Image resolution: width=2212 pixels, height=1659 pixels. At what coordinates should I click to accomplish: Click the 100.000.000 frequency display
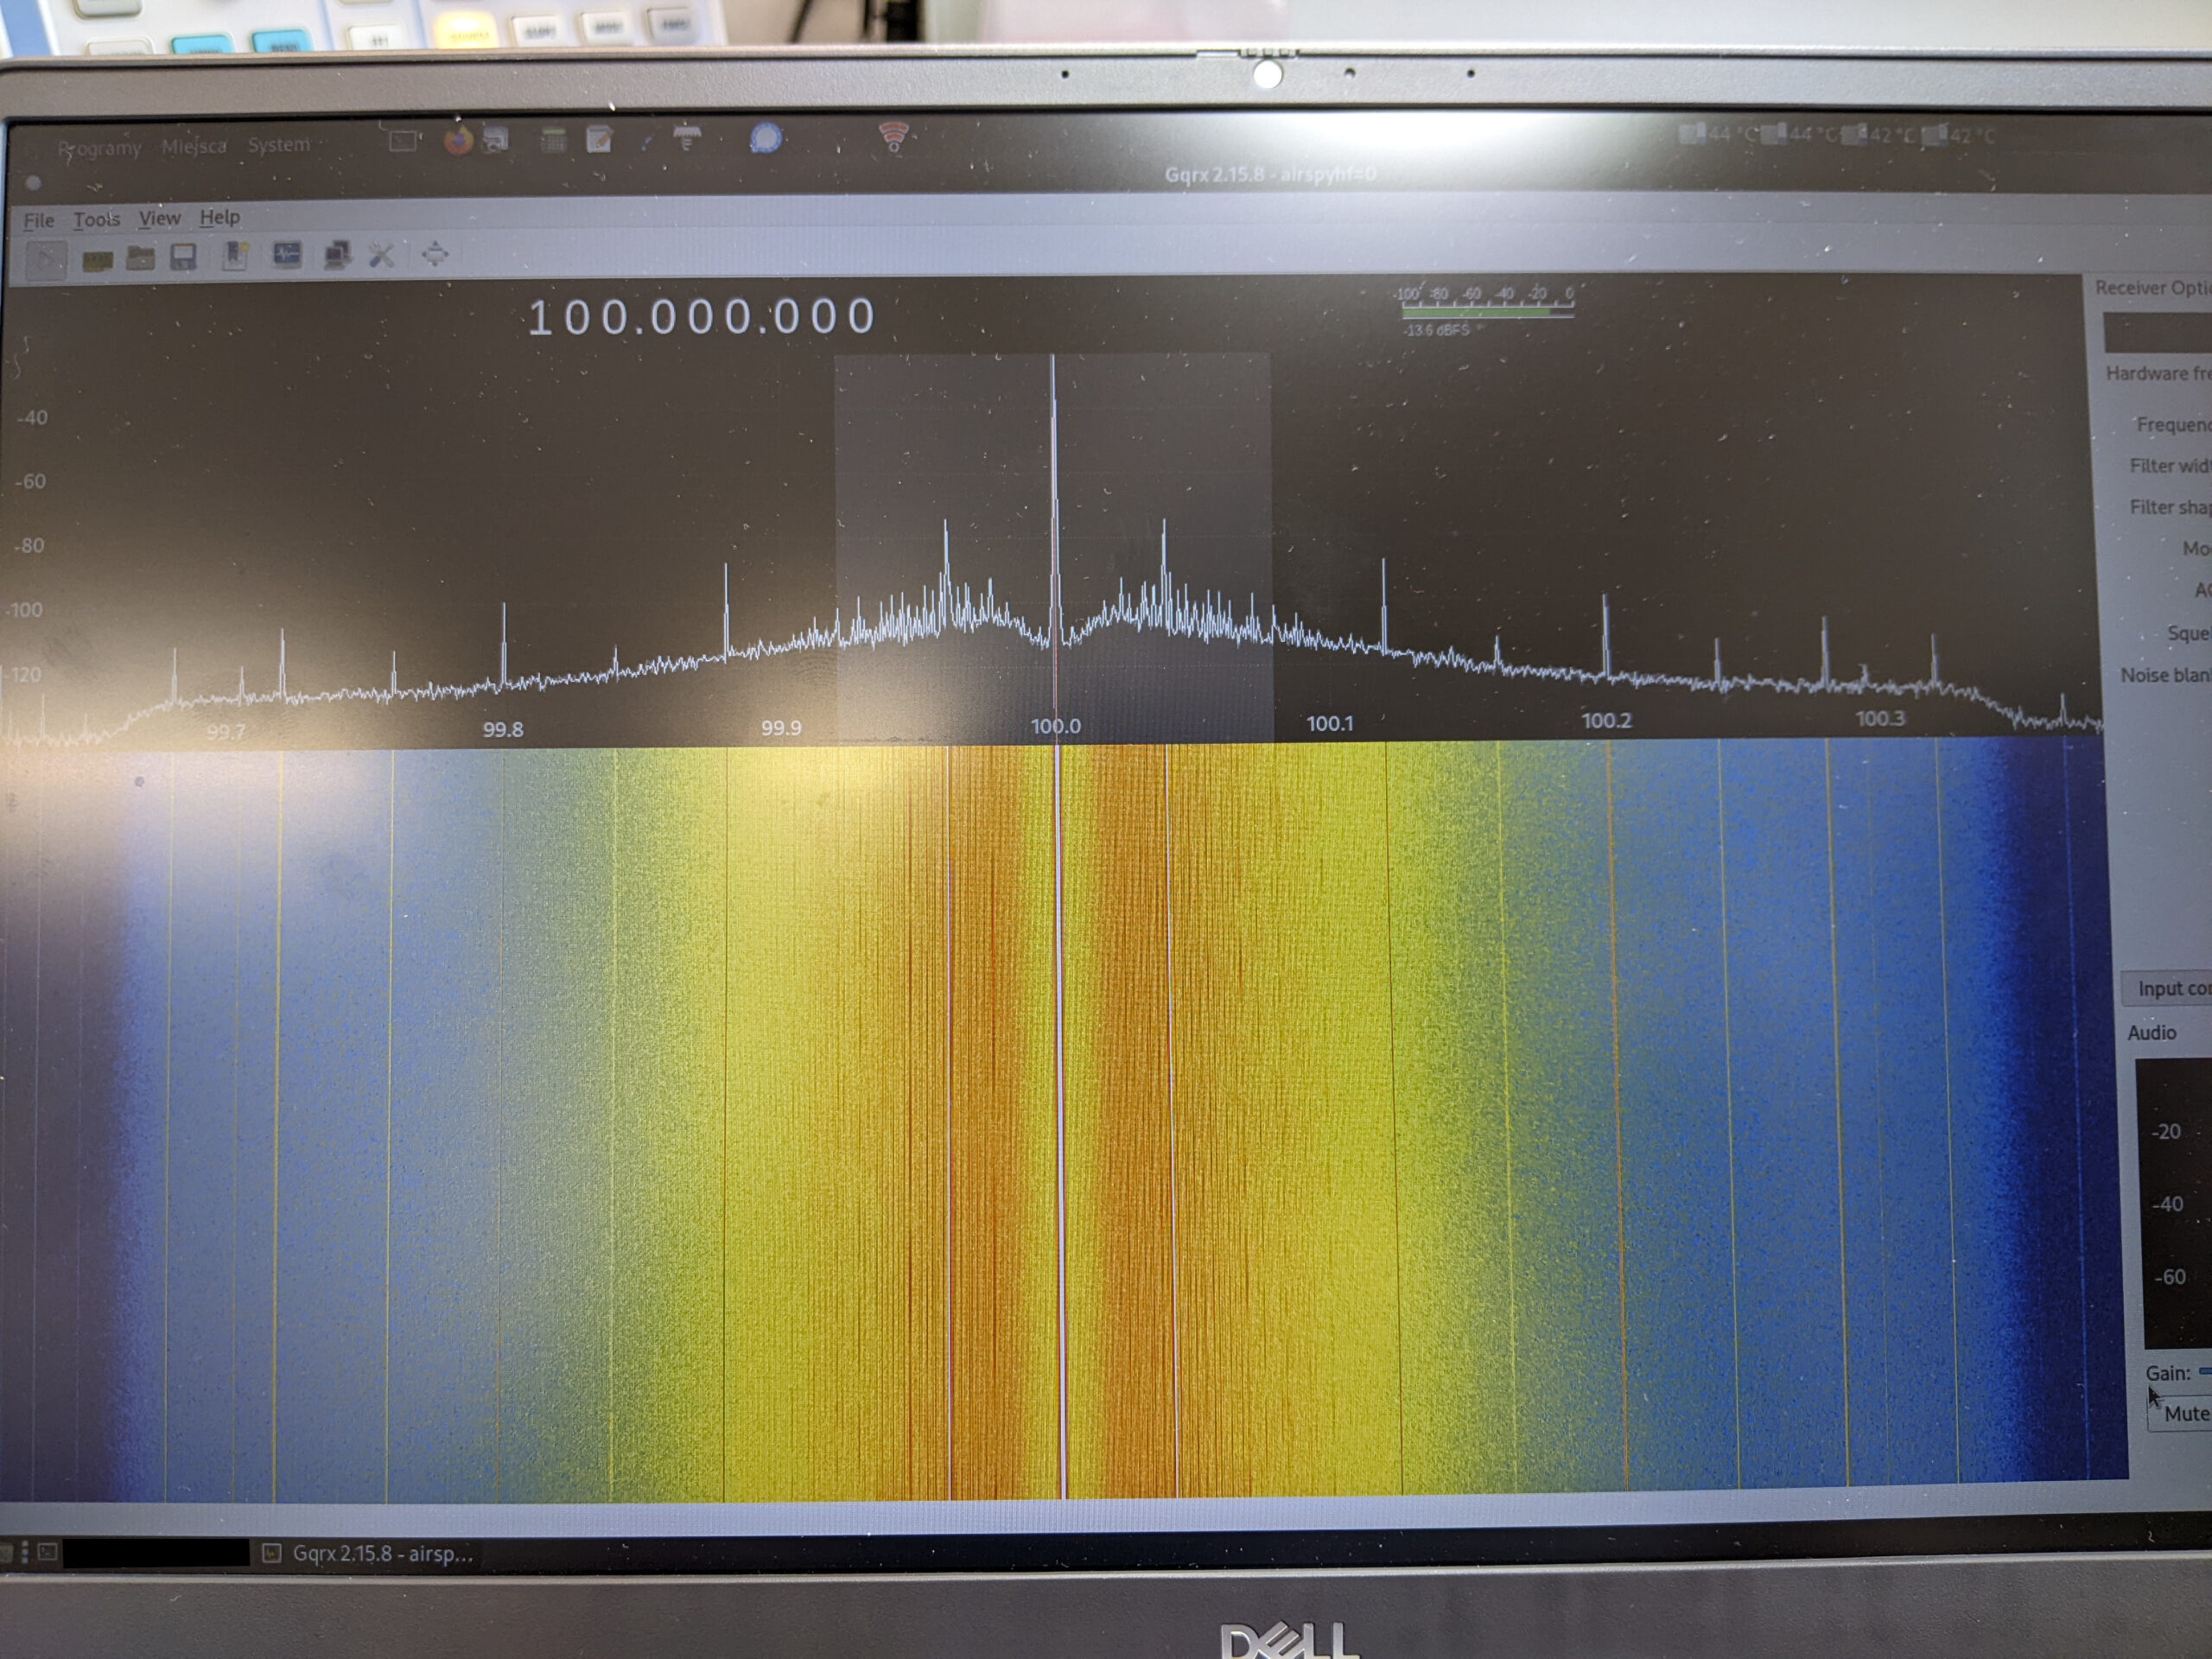coord(701,317)
